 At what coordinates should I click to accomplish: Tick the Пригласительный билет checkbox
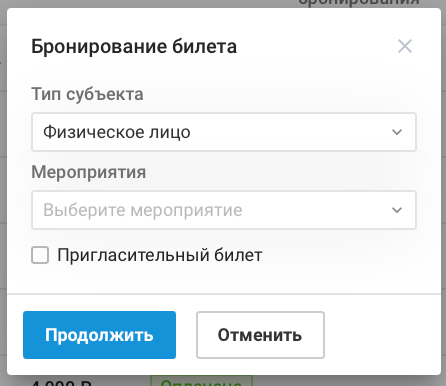[40, 255]
